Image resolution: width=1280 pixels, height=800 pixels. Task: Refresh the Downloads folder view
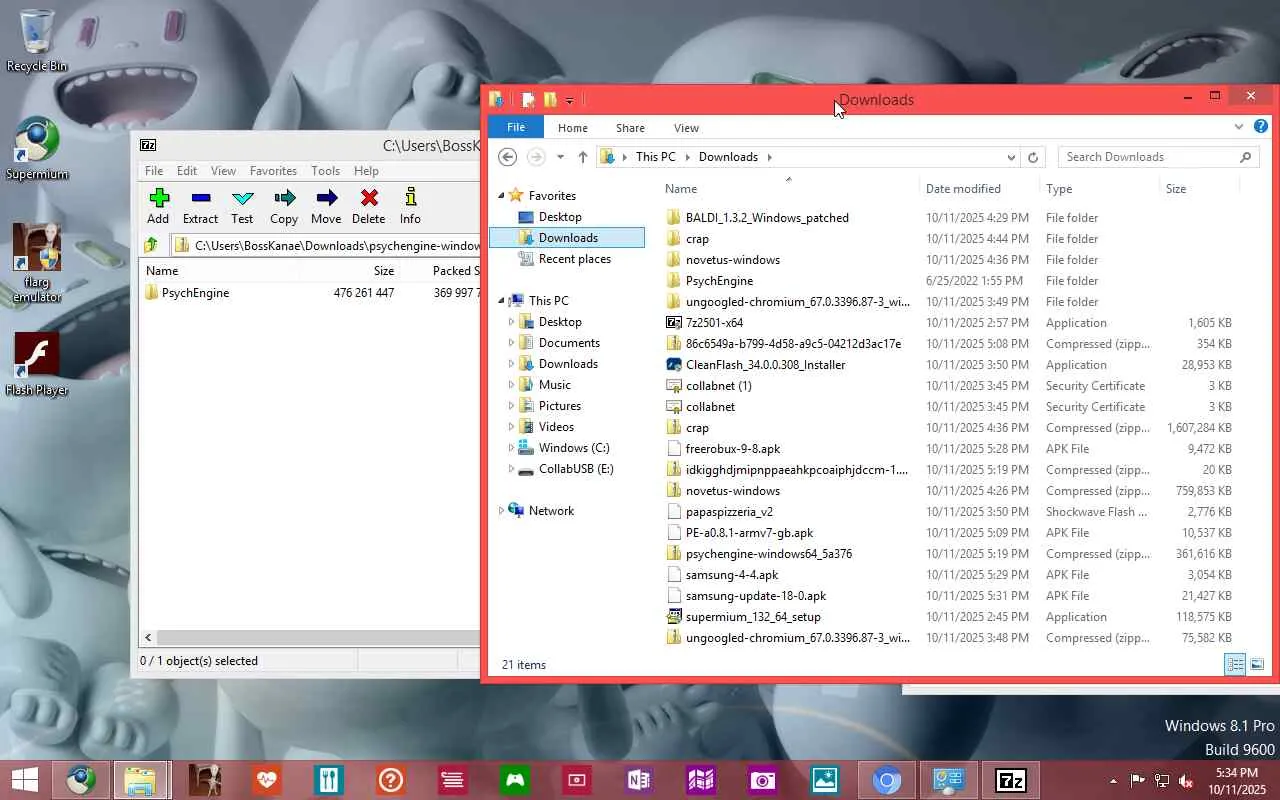[1034, 157]
